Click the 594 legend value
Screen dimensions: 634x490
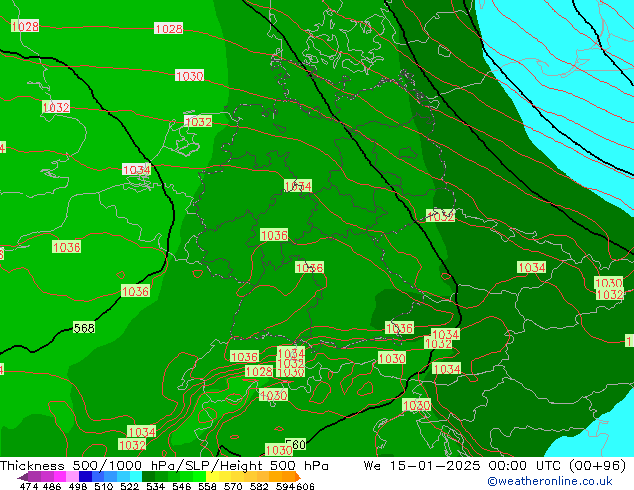click(285, 486)
